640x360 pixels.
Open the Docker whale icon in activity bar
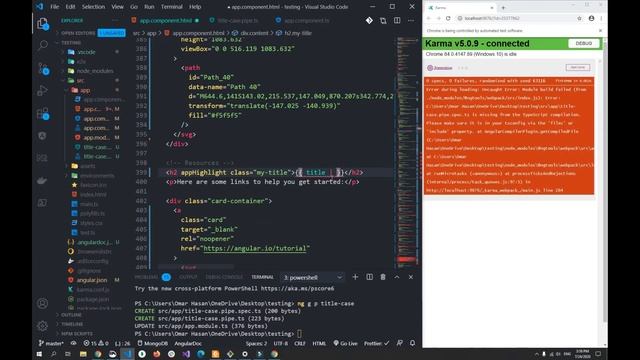tap(42, 180)
